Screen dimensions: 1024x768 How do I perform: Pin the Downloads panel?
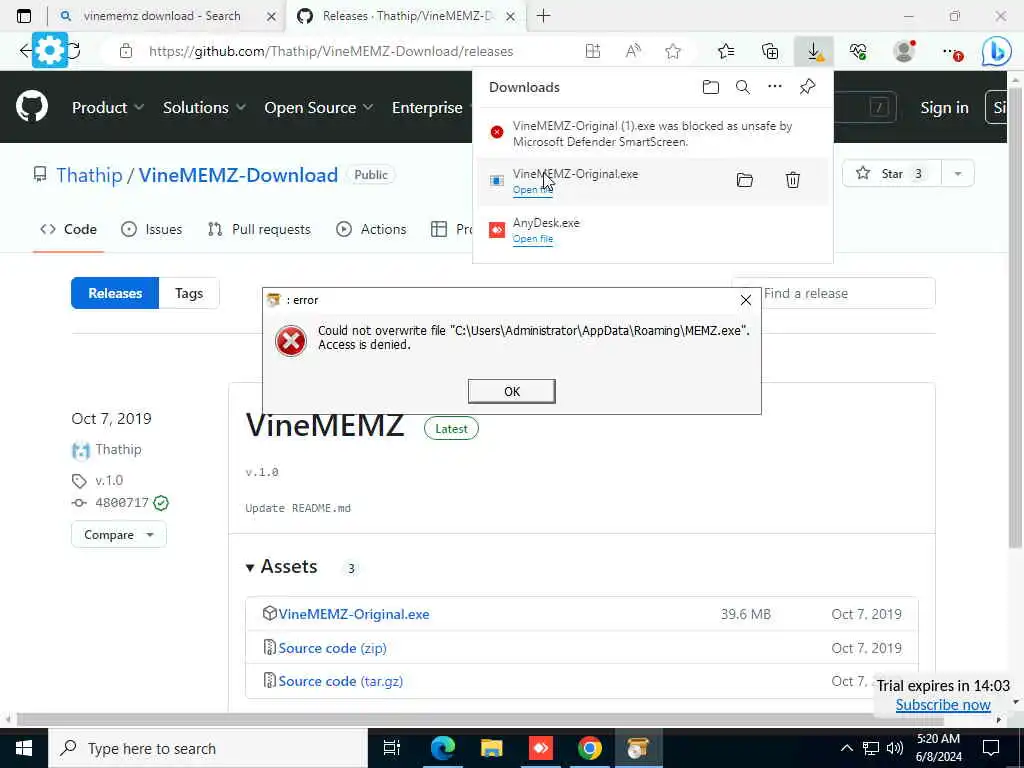(x=807, y=87)
